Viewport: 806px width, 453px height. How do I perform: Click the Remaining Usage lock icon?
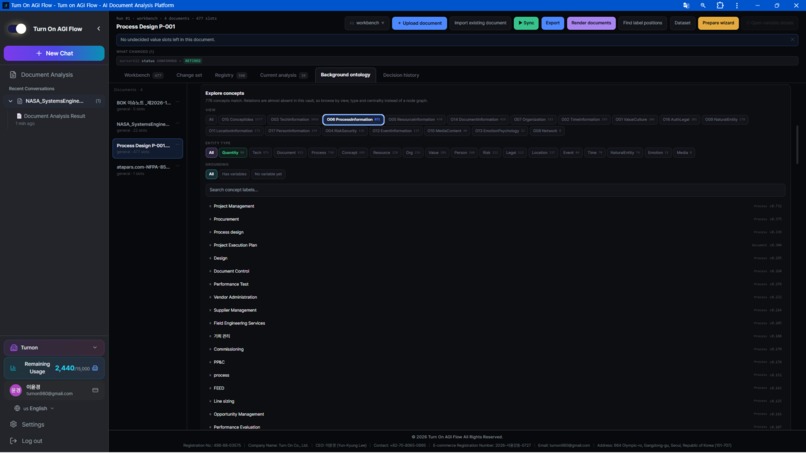[x=95, y=368]
